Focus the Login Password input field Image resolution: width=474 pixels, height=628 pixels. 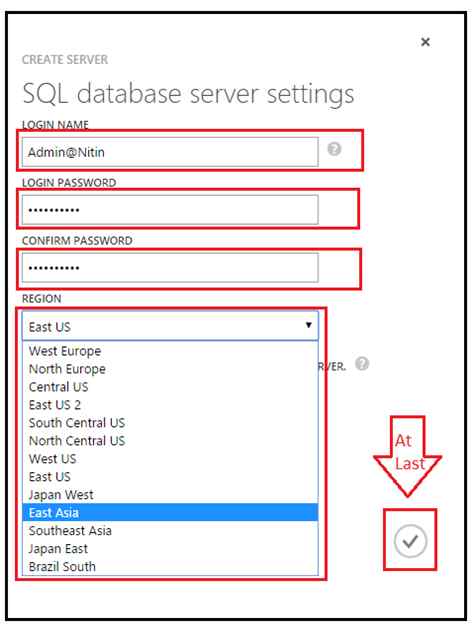coord(170,209)
